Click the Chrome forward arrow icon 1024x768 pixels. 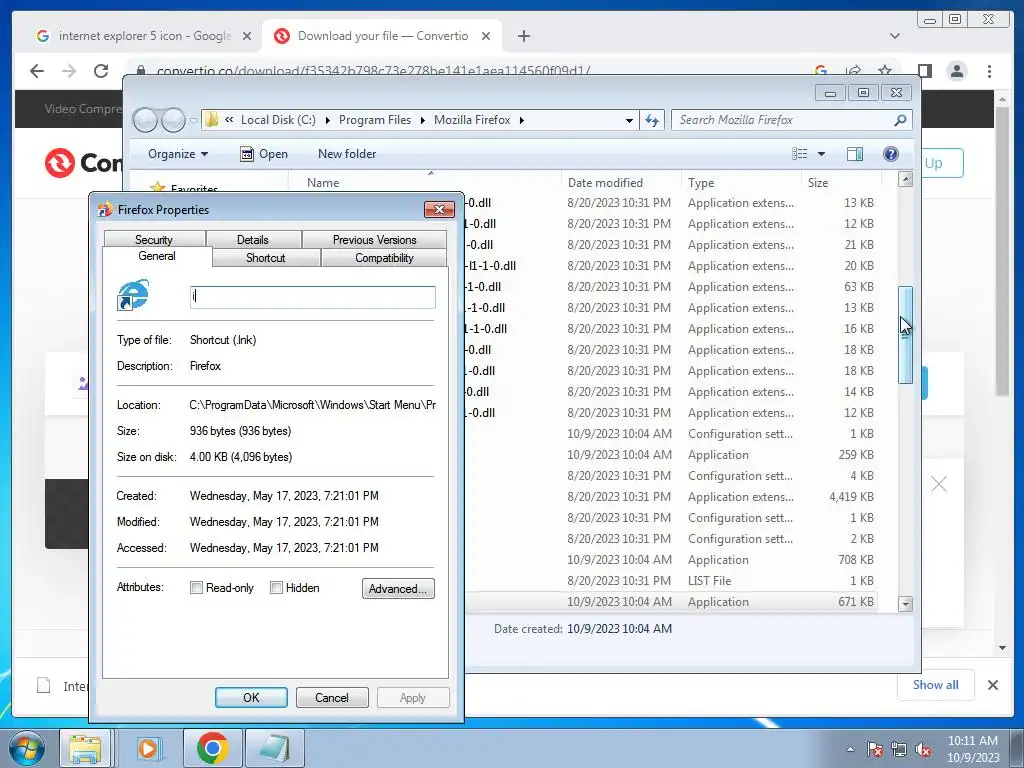[69, 71]
